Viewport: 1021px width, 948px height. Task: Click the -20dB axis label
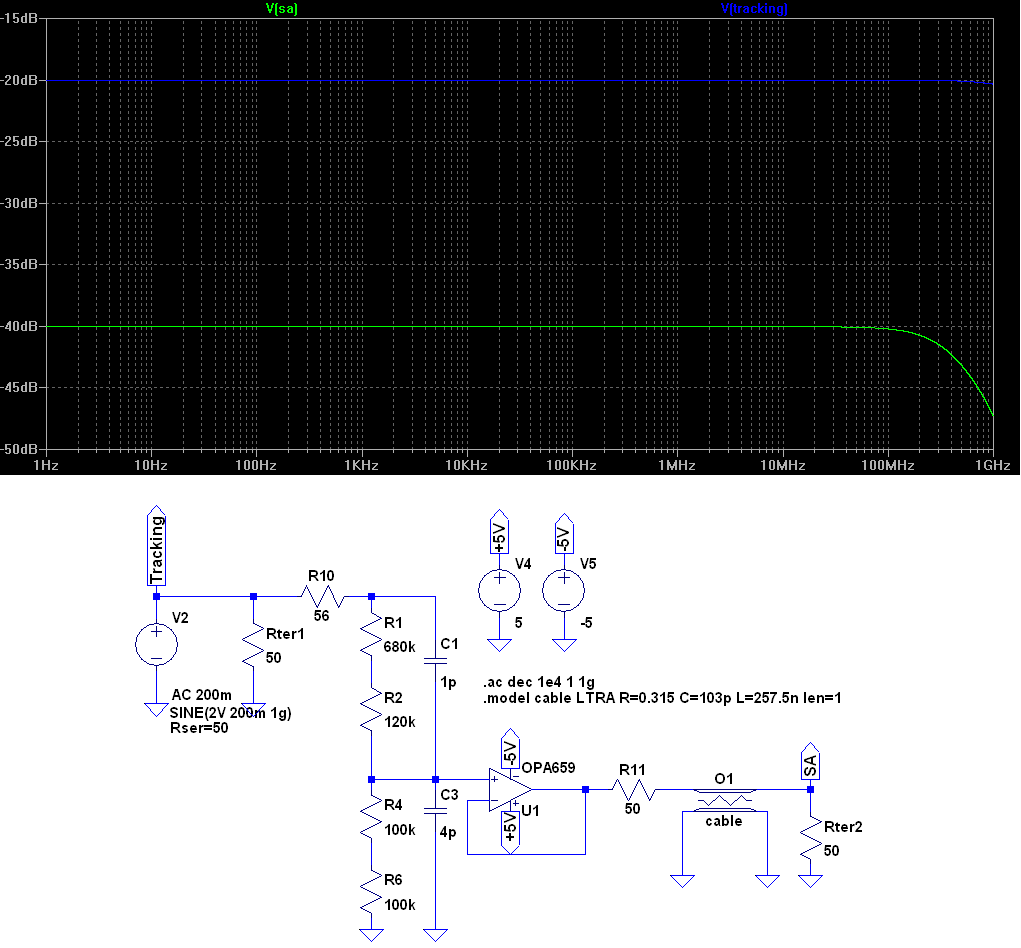20,81
